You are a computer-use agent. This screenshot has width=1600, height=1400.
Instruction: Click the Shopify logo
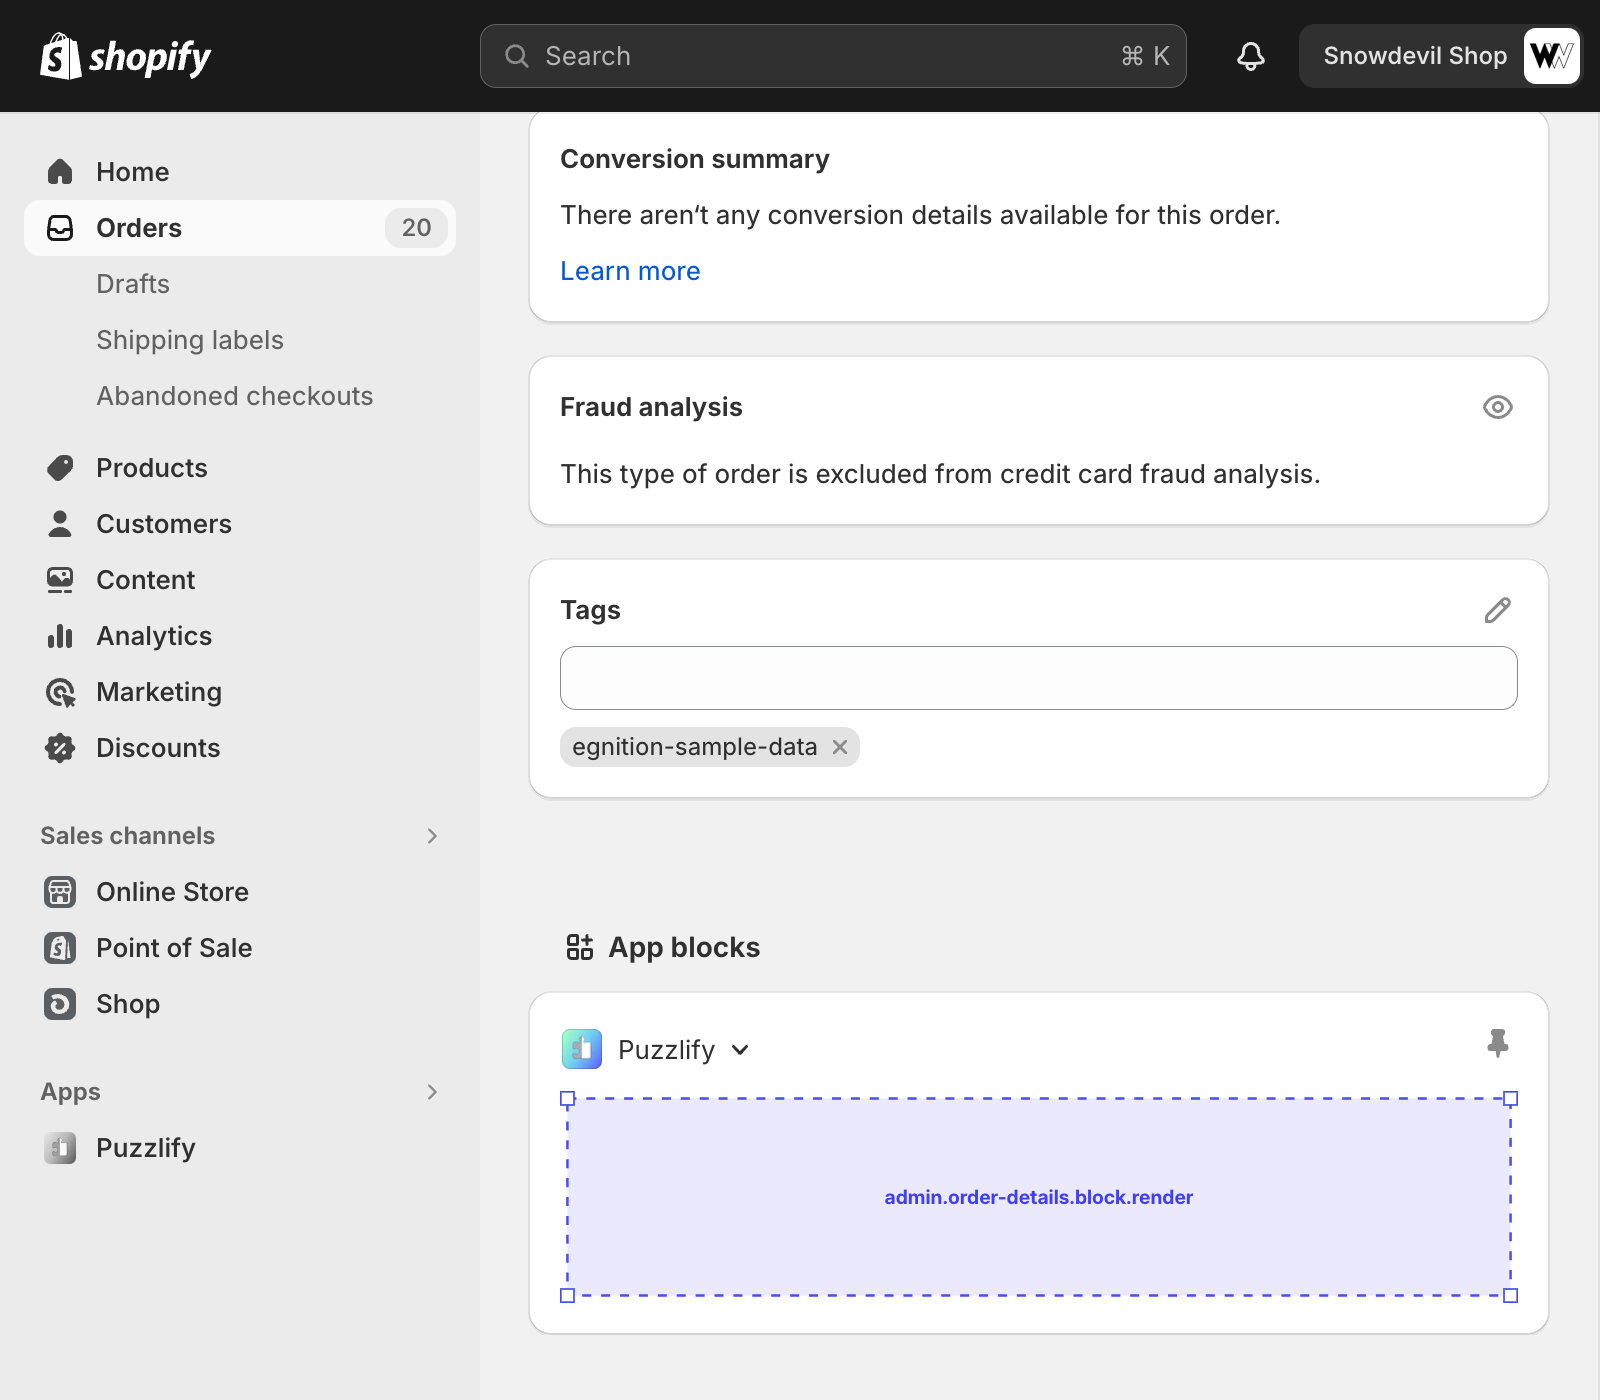pos(125,57)
